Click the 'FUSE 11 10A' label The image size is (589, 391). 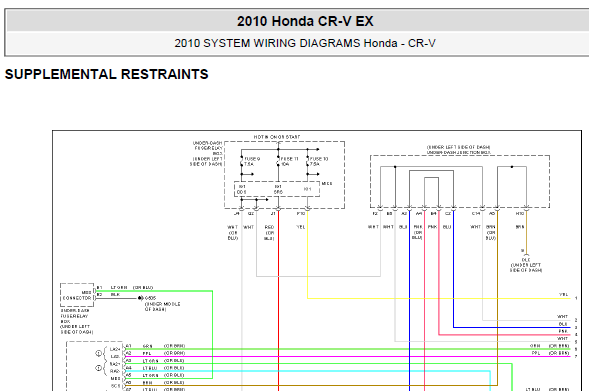tap(289, 162)
